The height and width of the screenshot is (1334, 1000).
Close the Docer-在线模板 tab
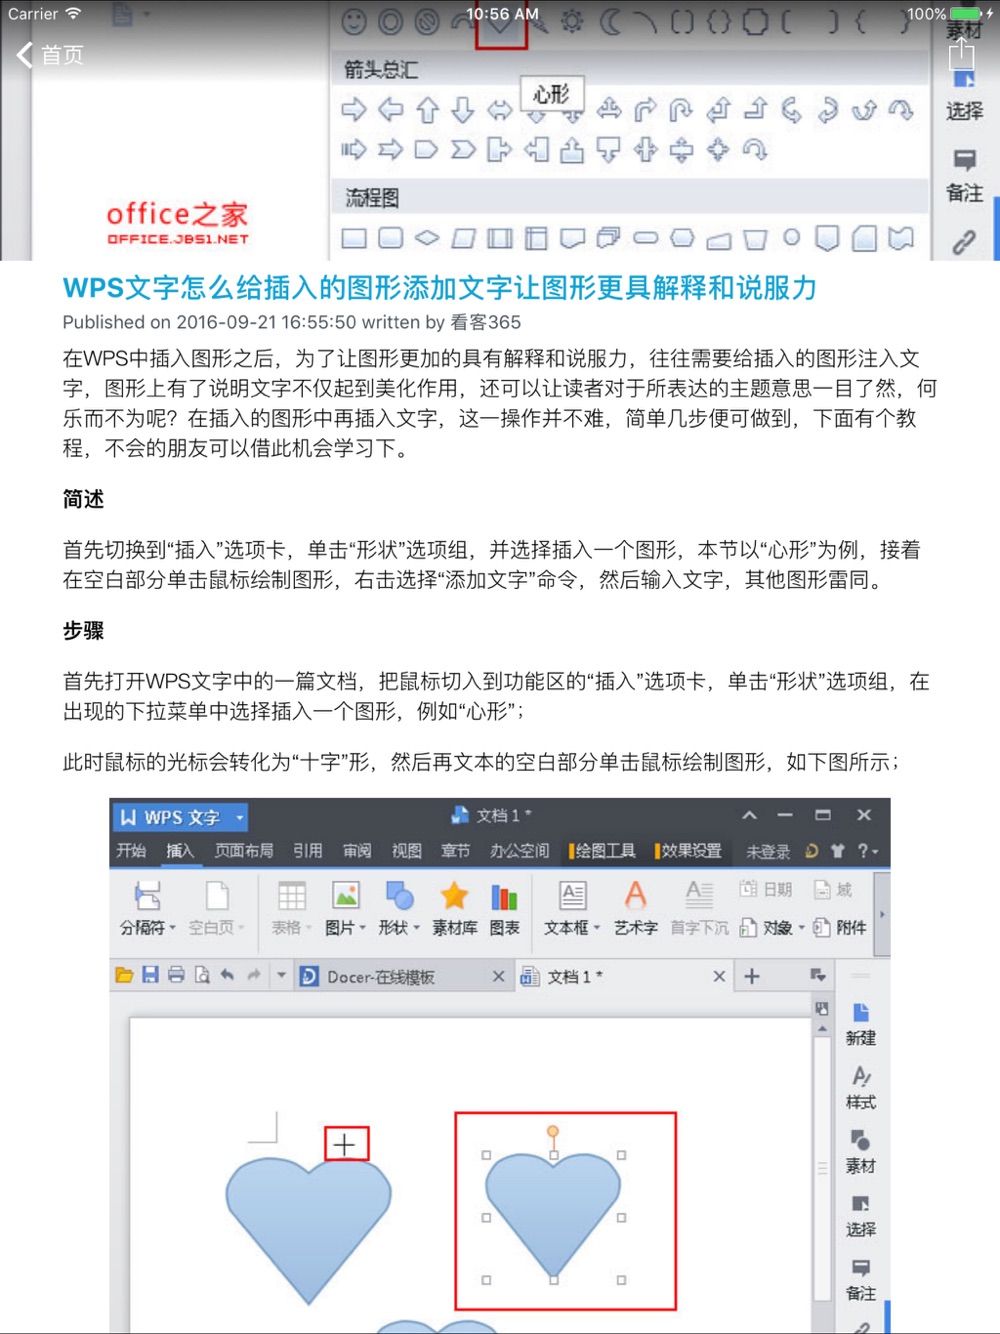[498, 976]
